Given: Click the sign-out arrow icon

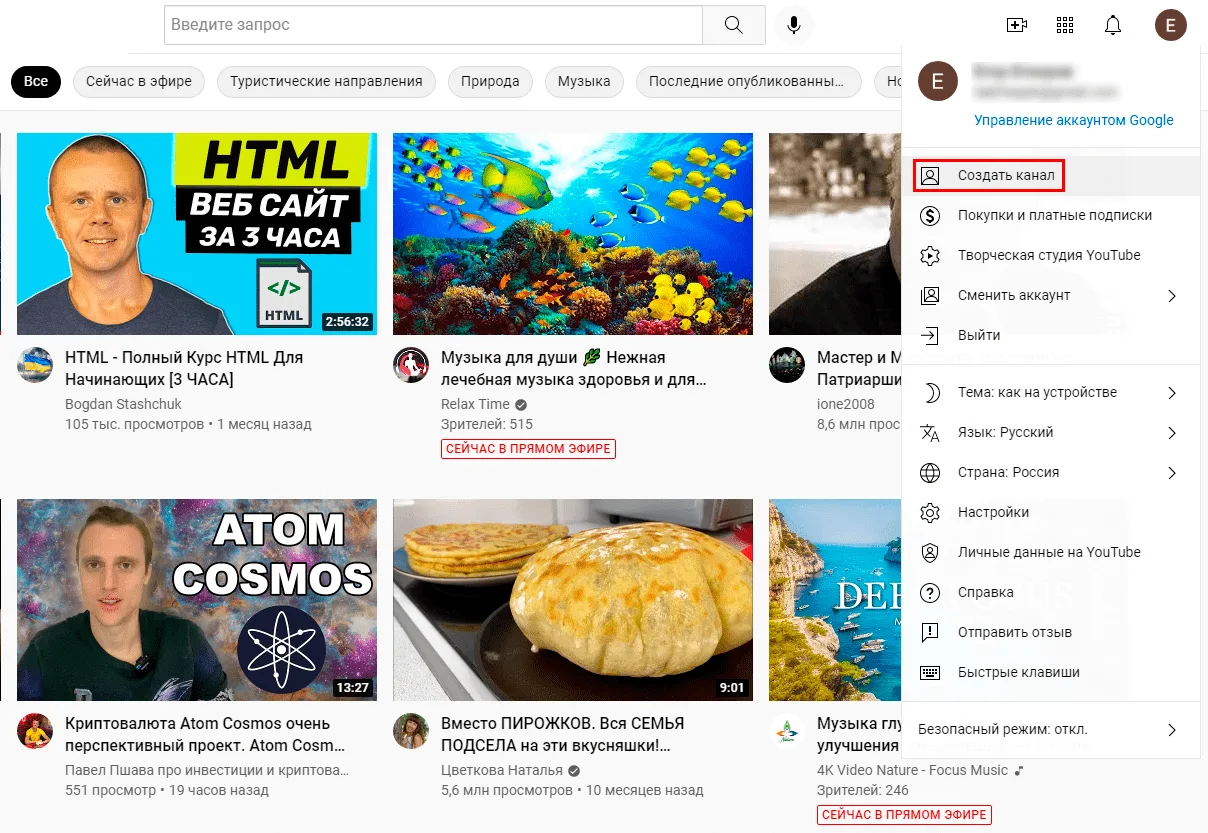Looking at the screenshot, I should [930, 335].
